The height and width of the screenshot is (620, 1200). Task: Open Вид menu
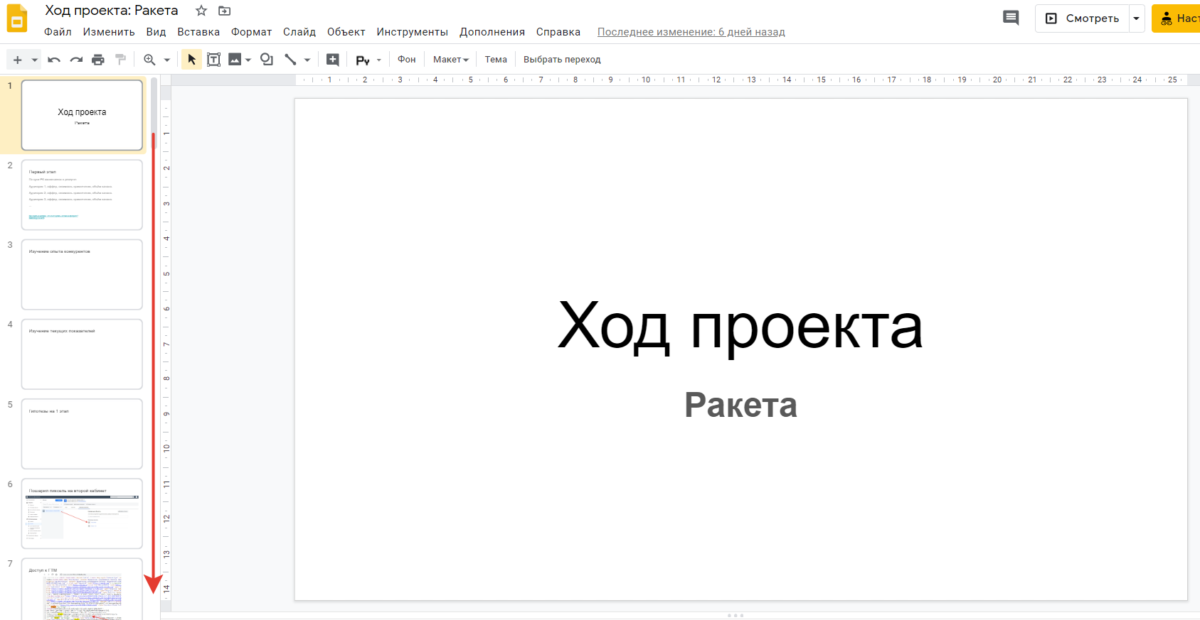click(x=156, y=32)
